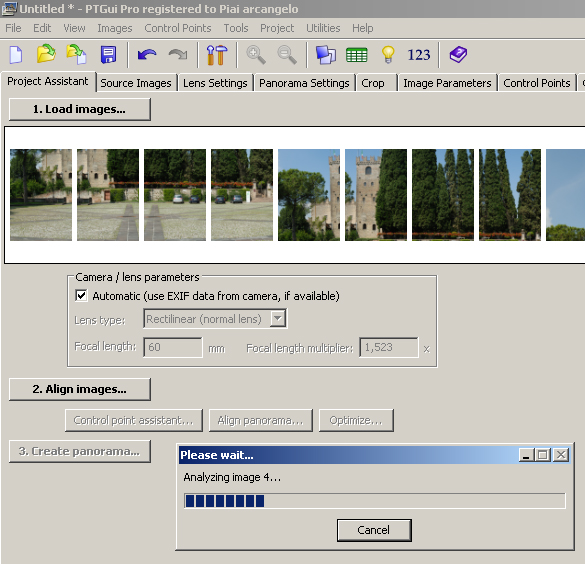Click the Focal length input field
Image resolution: width=585 pixels, height=564 pixels.
pyautogui.click(x=173, y=347)
